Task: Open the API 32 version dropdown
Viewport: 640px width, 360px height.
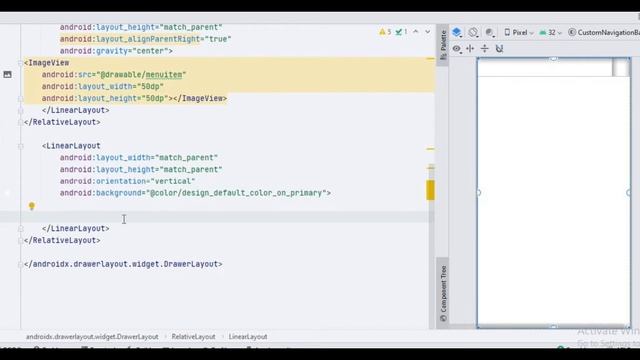Action: click(550, 32)
